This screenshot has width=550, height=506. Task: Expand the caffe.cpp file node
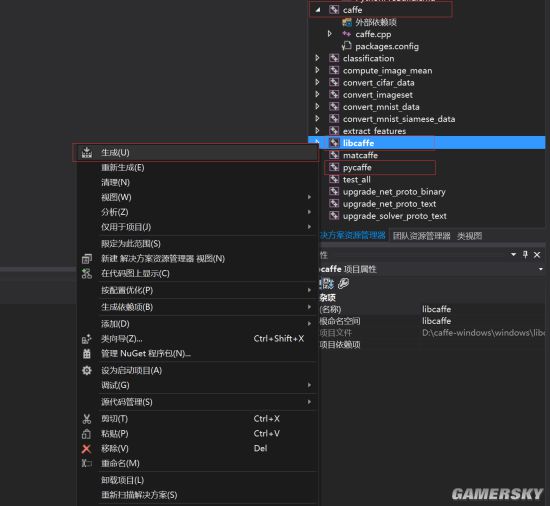click(x=330, y=34)
